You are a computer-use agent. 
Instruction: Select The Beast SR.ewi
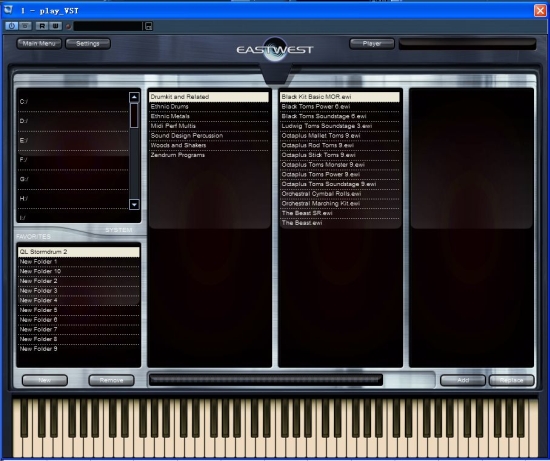pyautogui.click(x=340, y=213)
